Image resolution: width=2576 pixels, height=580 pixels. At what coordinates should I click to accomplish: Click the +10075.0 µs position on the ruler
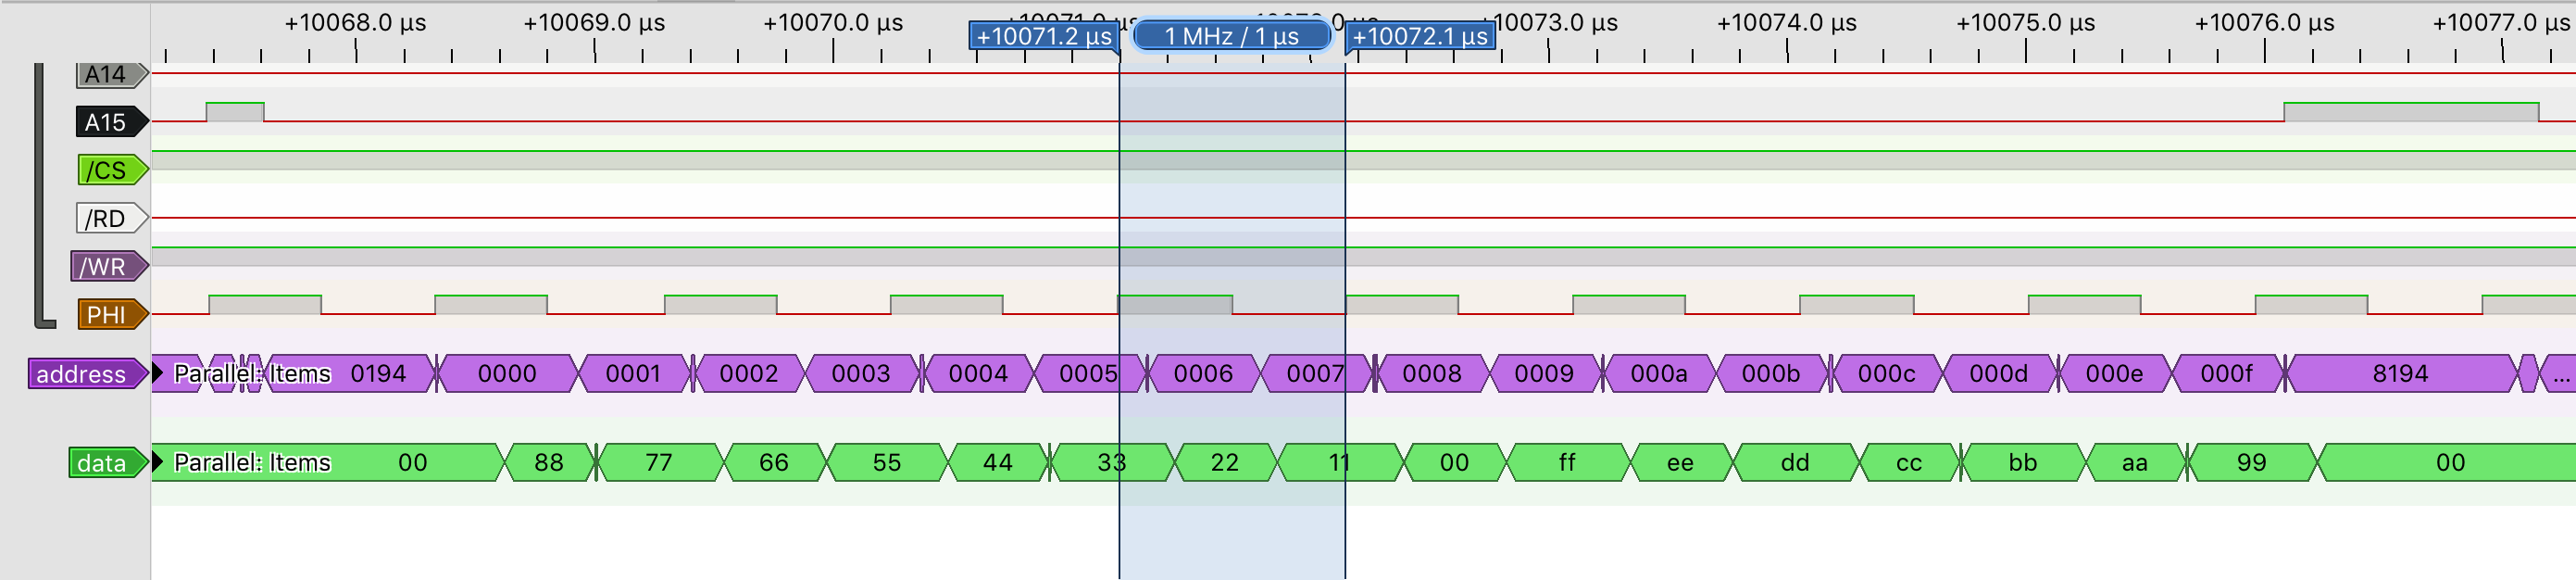[2025, 23]
